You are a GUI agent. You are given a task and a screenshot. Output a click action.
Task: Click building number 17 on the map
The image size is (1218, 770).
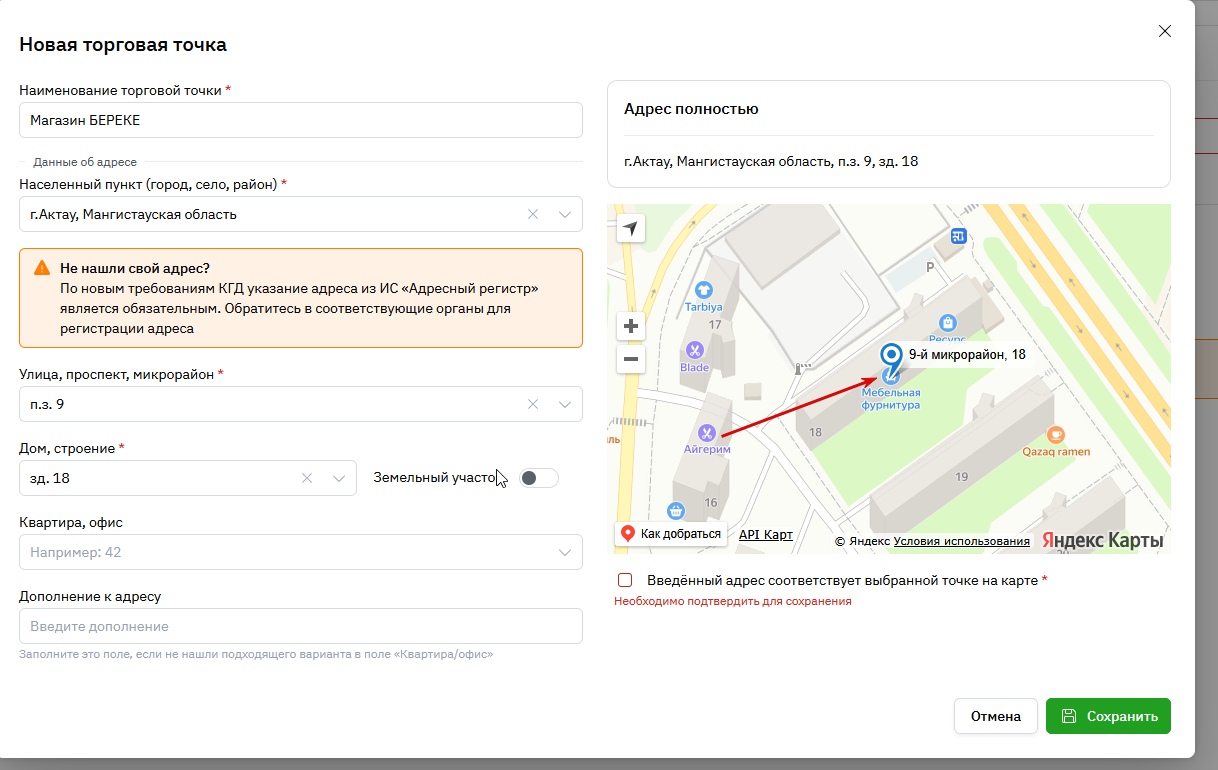click(715, 325)
